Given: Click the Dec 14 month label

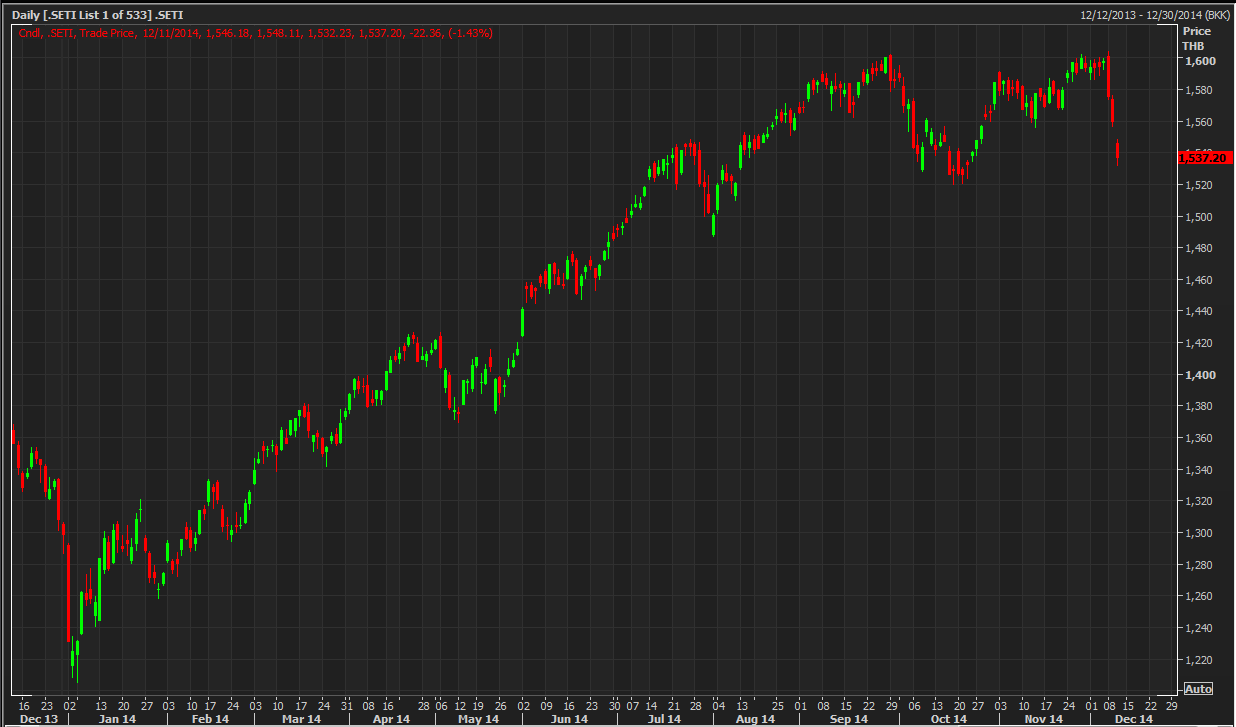Looking at the screenshot, I should click(1134, 719).
